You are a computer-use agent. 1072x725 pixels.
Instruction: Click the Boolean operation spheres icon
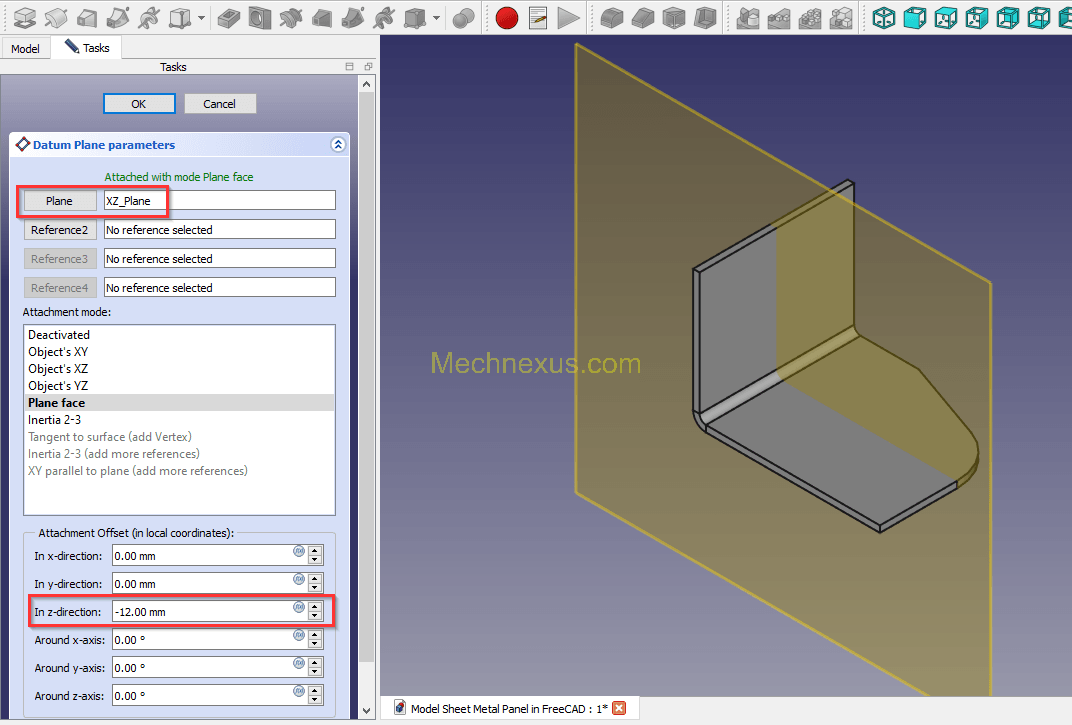pos(463,17)
